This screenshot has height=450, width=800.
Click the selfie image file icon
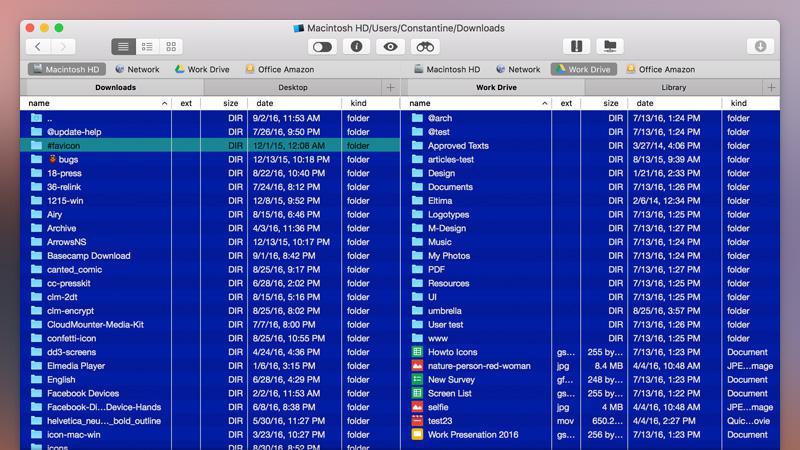[x=417, y=407]
